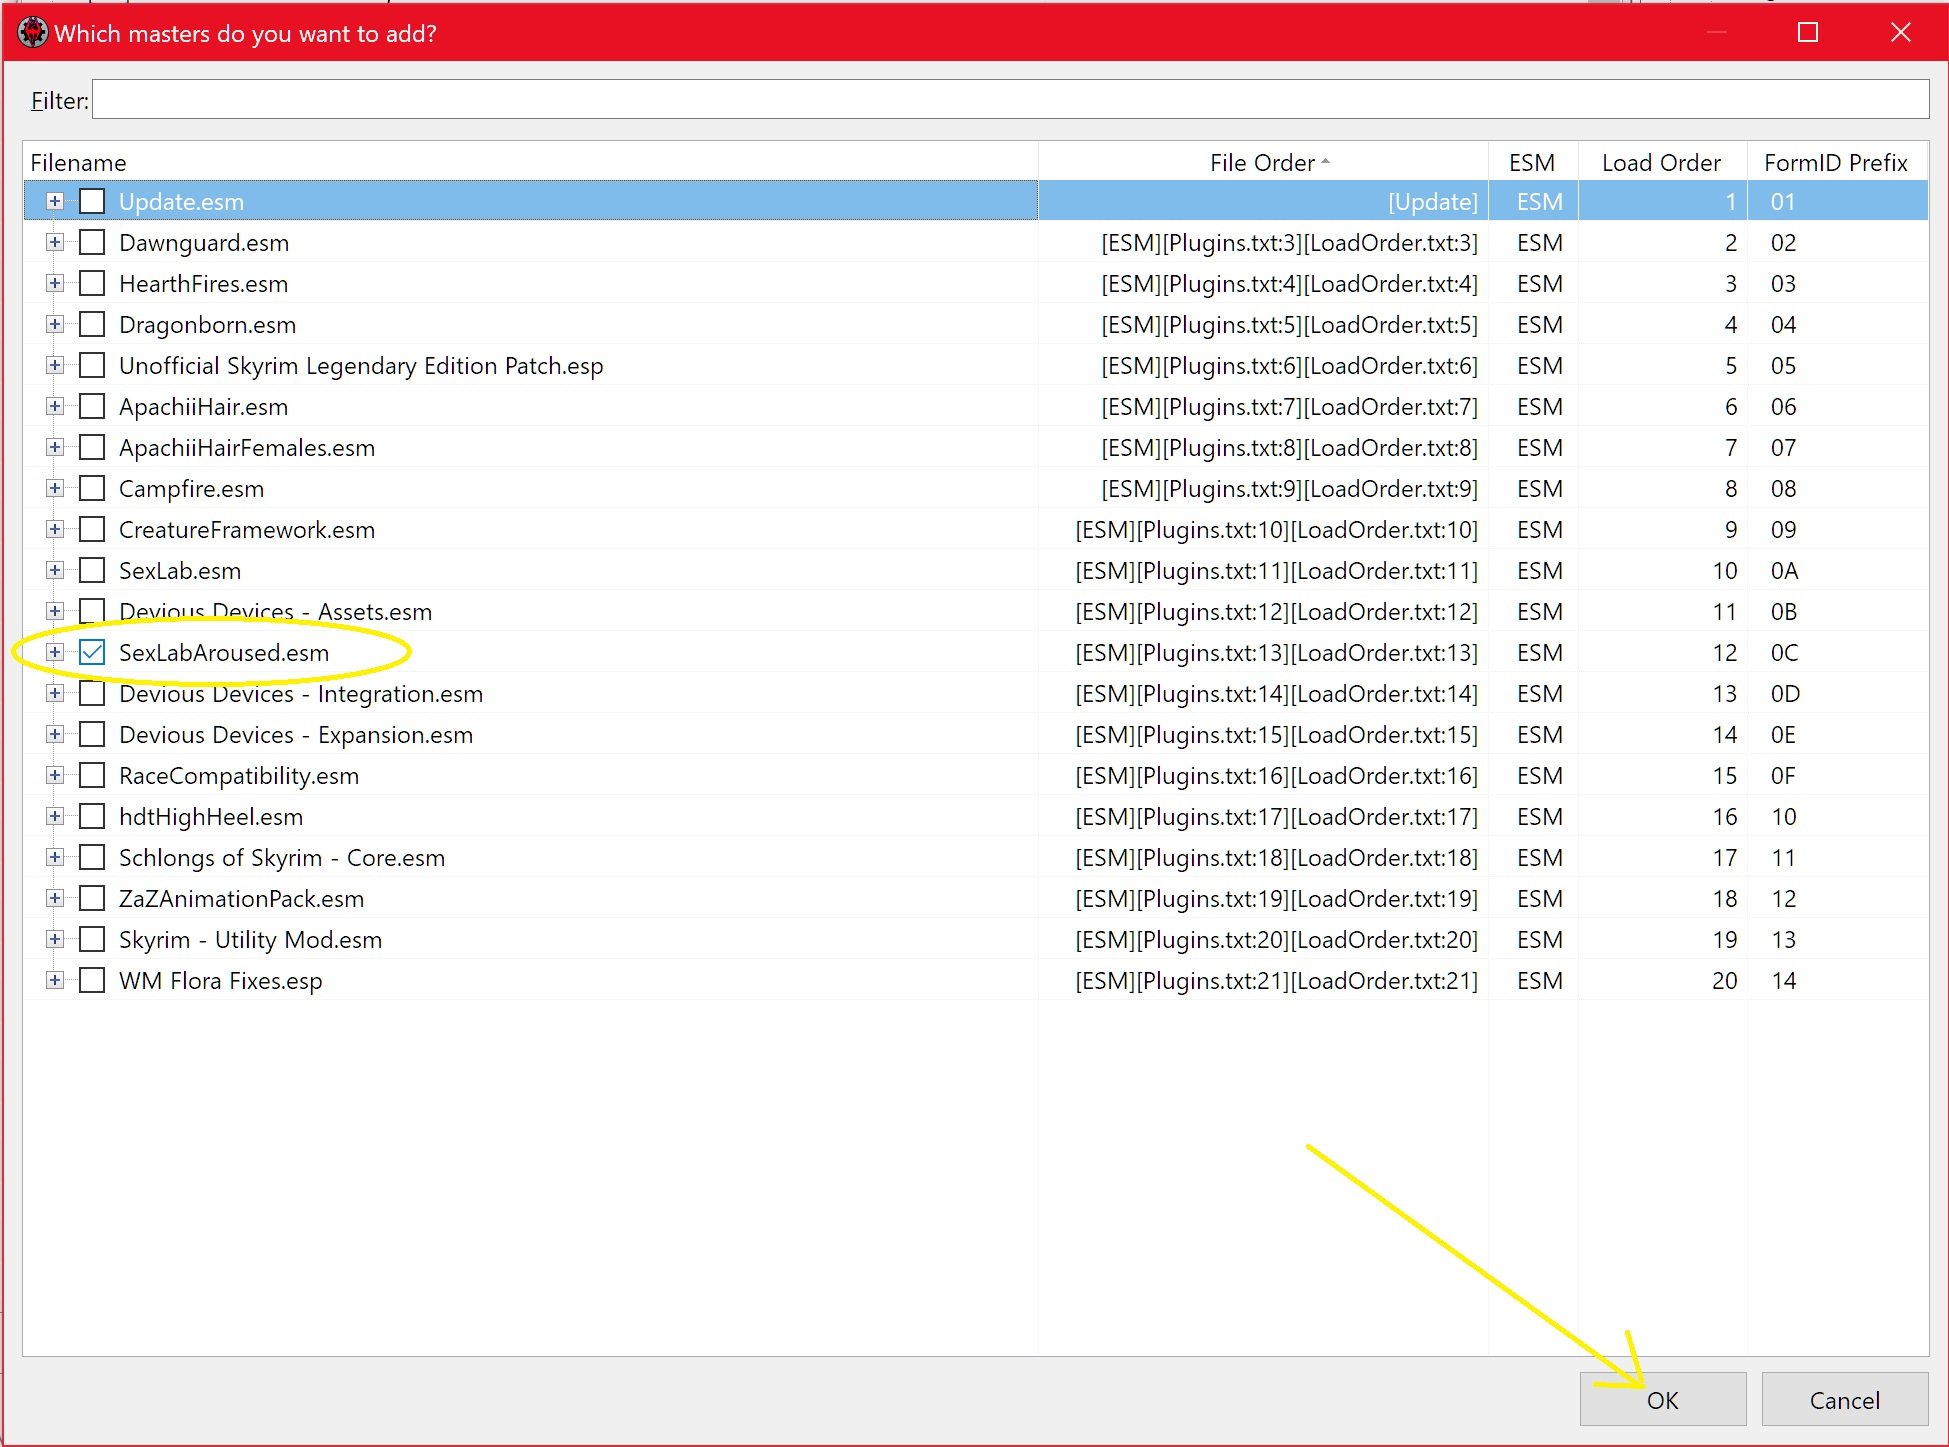Expand the Campfire.esm plus sign

[x=55, y=488]
